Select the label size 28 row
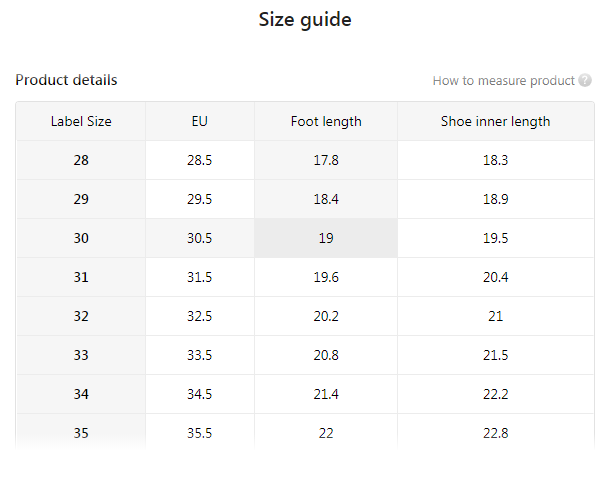The width and height of the screenshot is (612, 490). point(81,160)
